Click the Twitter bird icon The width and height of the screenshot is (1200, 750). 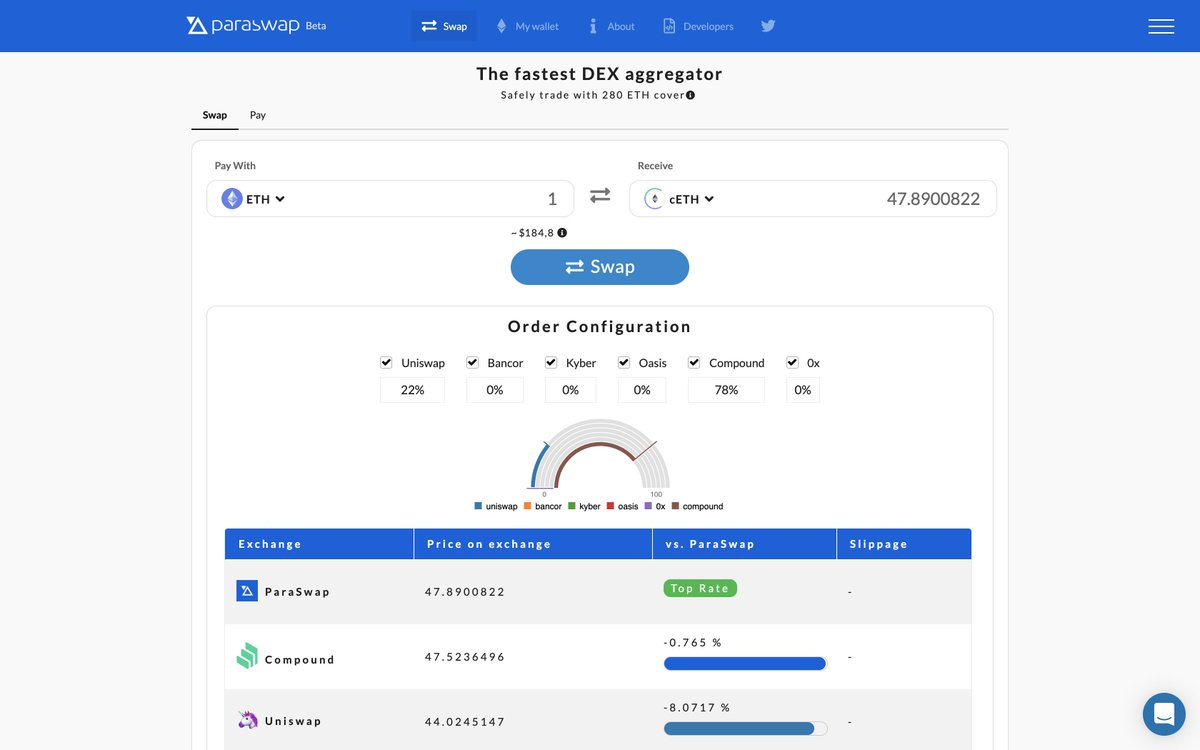click(x=768, y=26)
